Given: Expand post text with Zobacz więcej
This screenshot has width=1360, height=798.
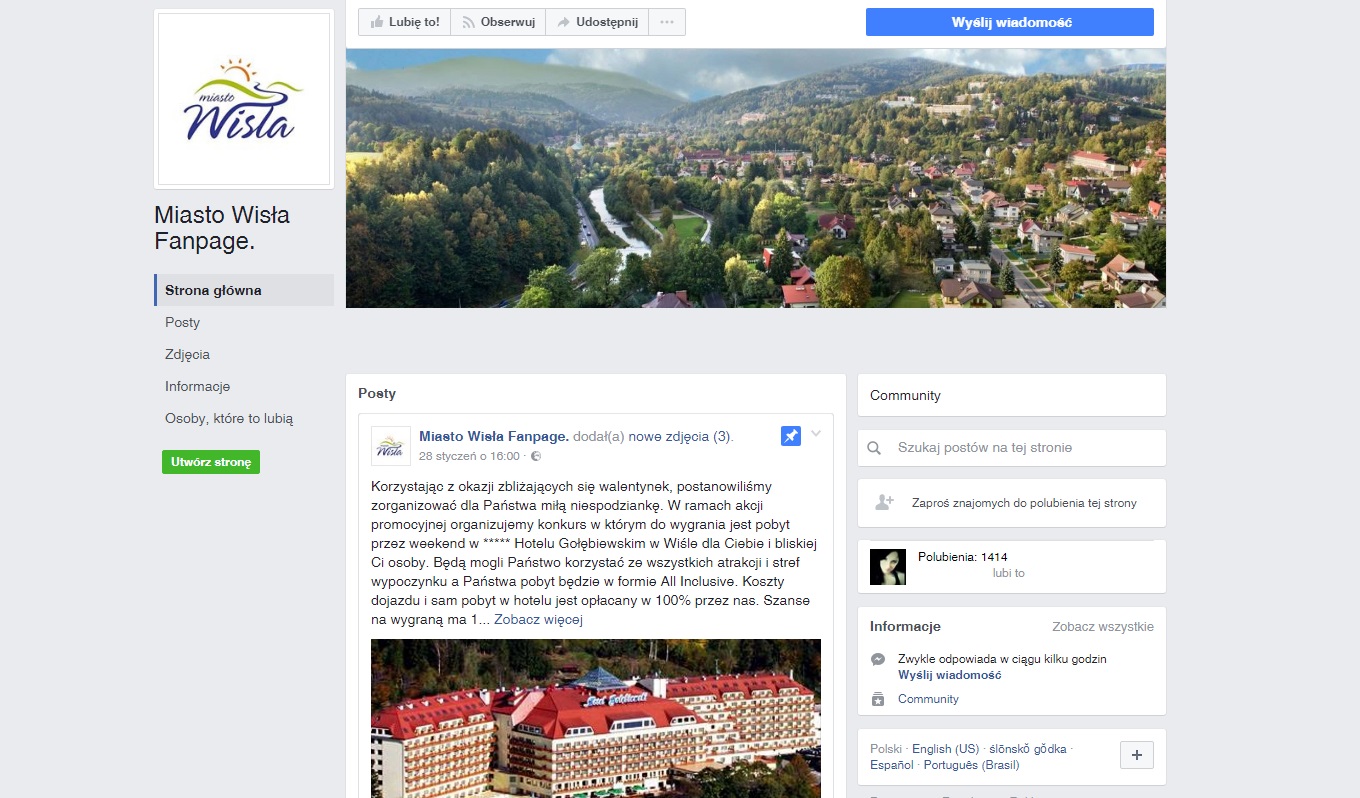Looking at the screenshot, I should pyautogui.click(x=538, y=620).
